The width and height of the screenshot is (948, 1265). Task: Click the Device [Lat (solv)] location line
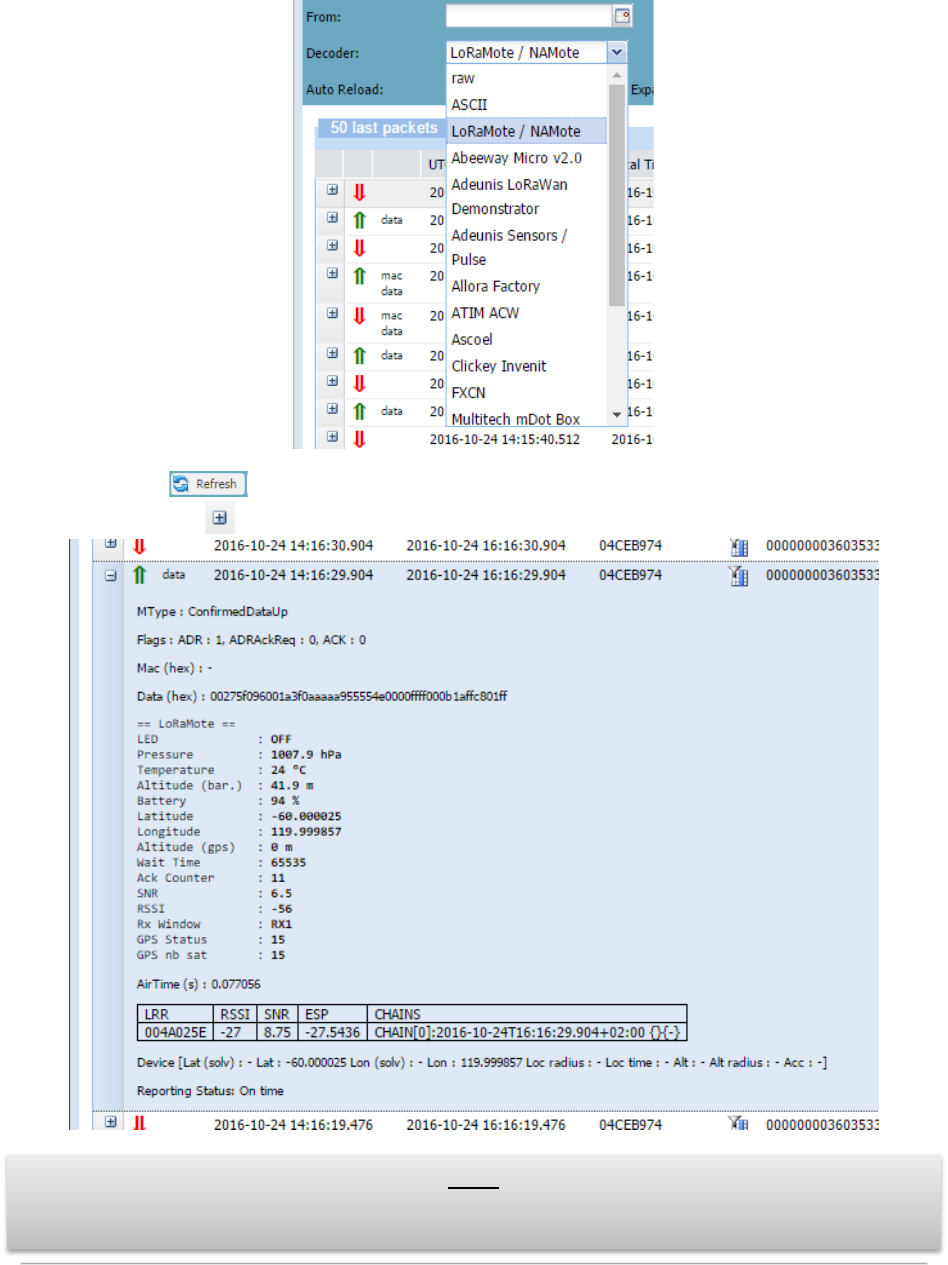pyautogui.click(x=481, y=1061)
